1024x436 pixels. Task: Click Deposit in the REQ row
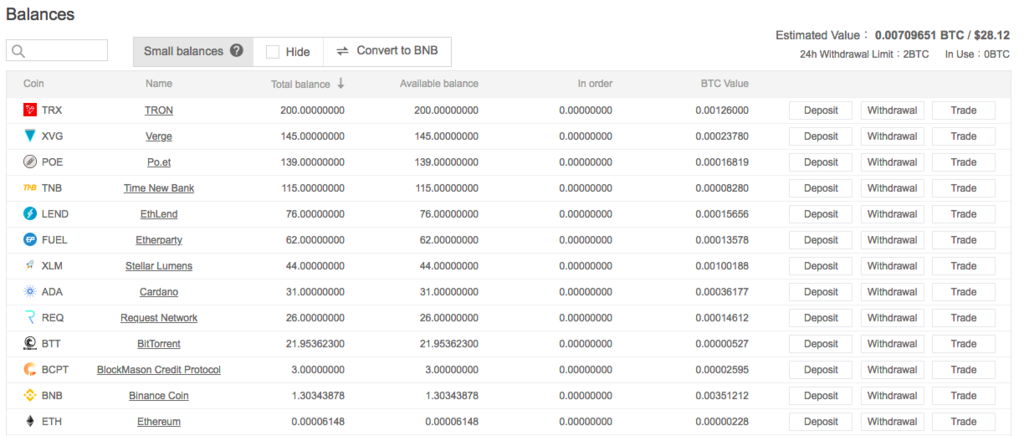[x=820, y=318]
